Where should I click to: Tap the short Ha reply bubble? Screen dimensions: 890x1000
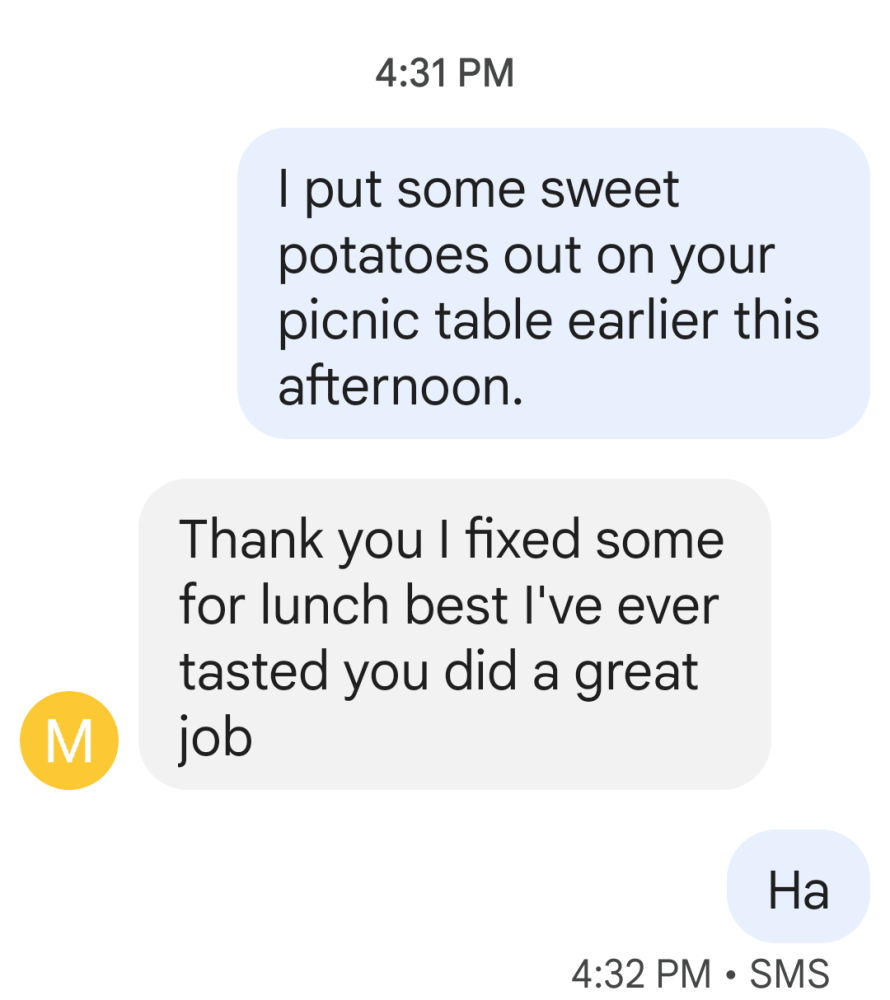[798, 886]
